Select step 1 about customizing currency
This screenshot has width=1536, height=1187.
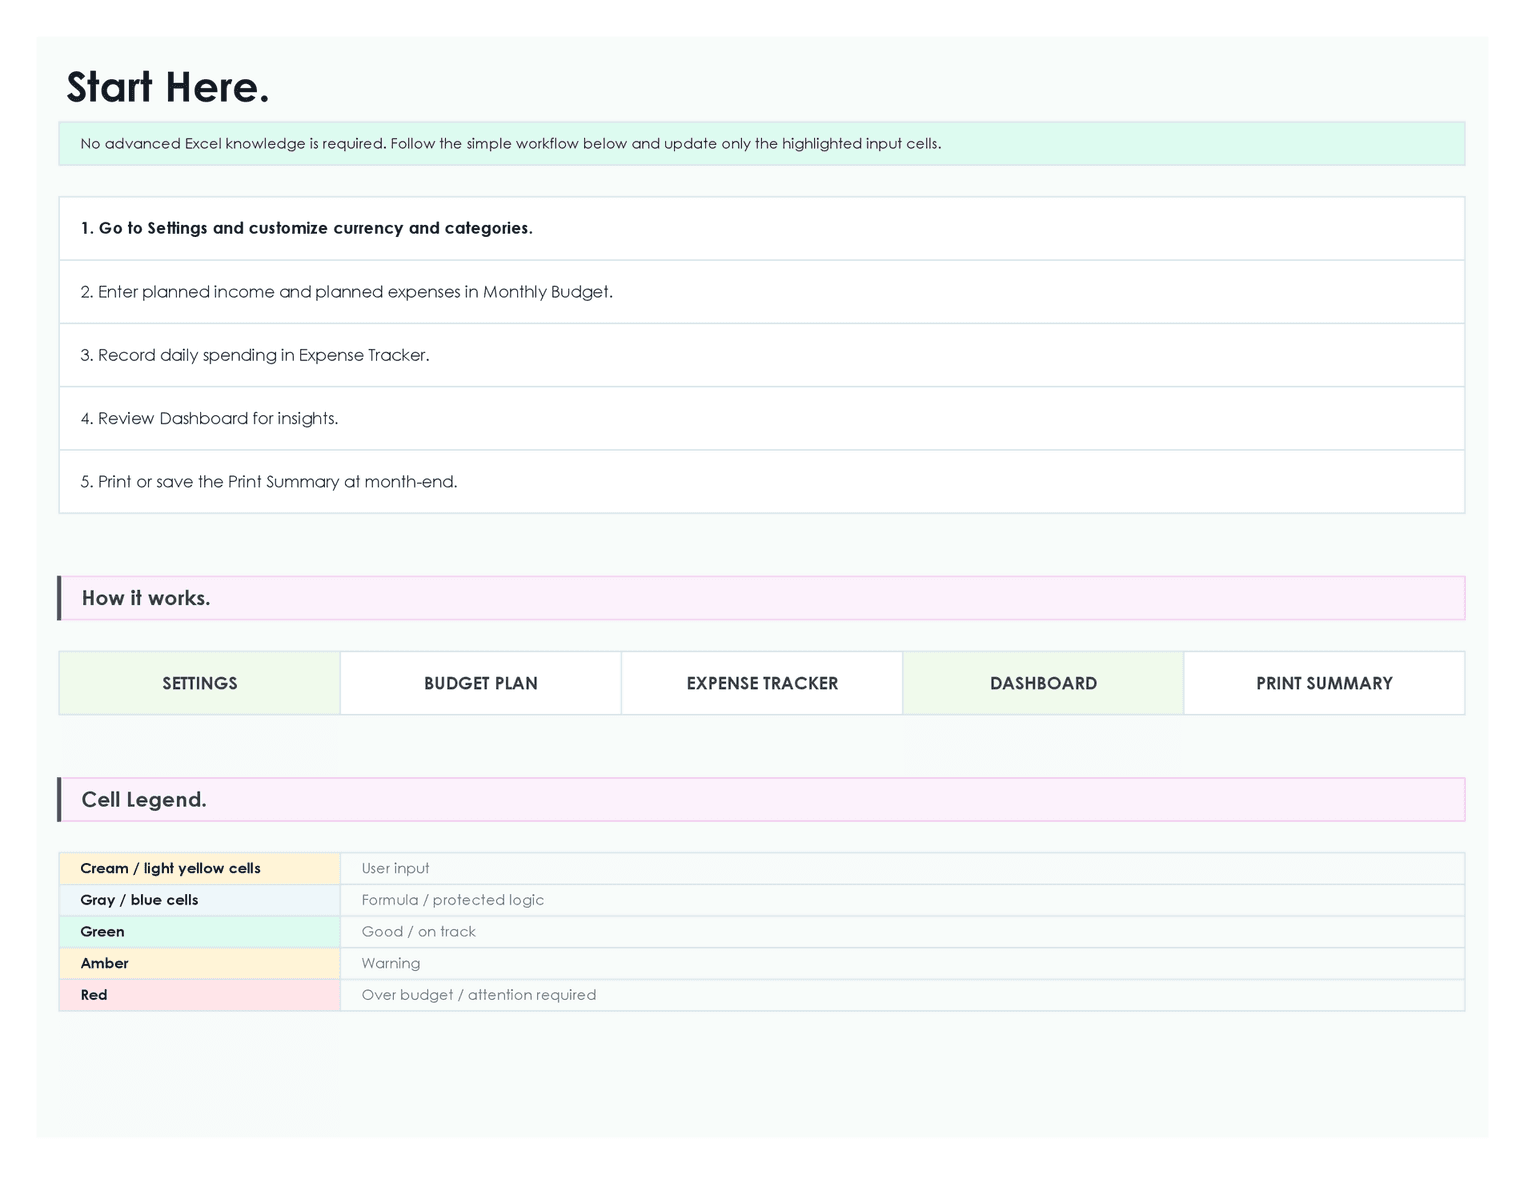click(x=762, y=228)
